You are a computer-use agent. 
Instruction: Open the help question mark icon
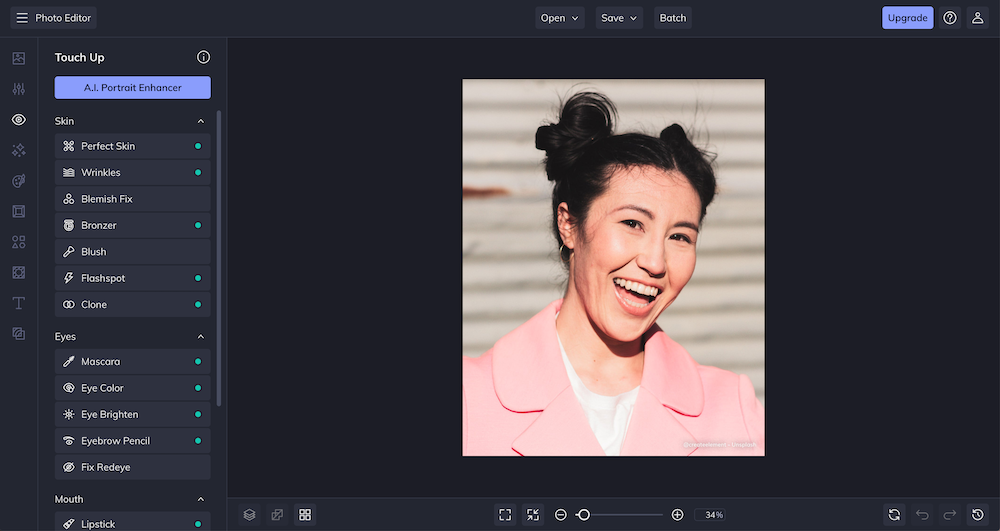(x=950, y=18)
